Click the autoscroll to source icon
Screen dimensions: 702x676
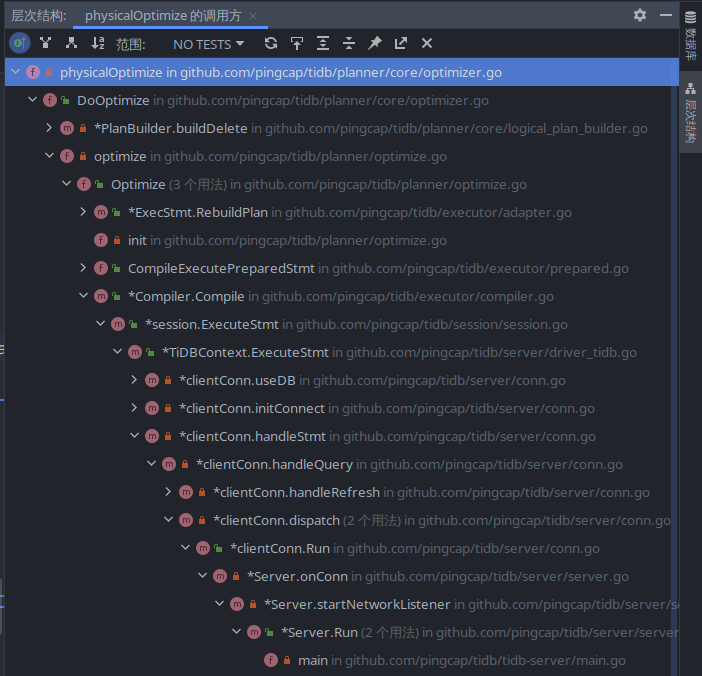pyautogui.click(x=297, y=43)
